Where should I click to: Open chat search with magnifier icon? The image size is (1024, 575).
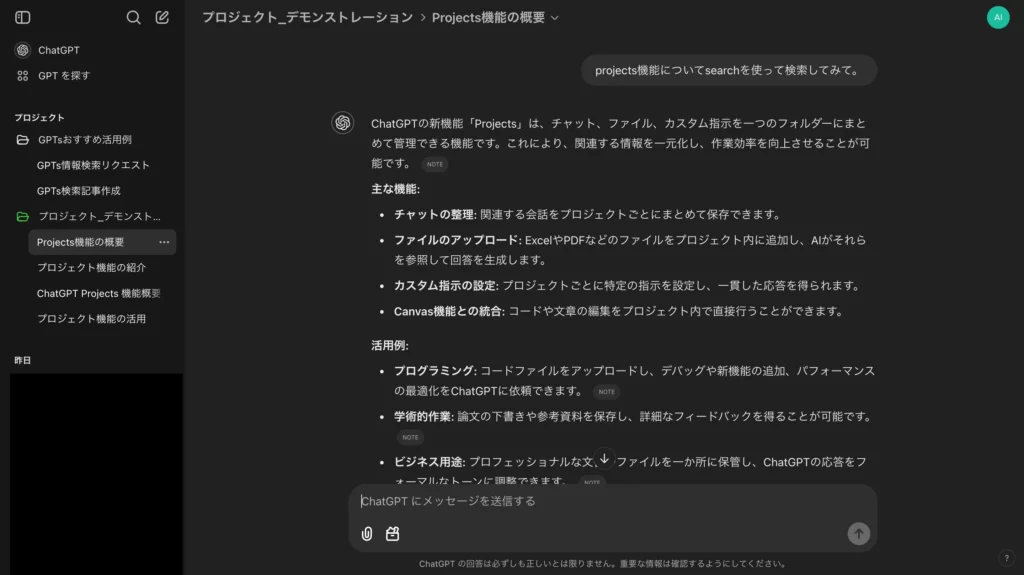133,18
